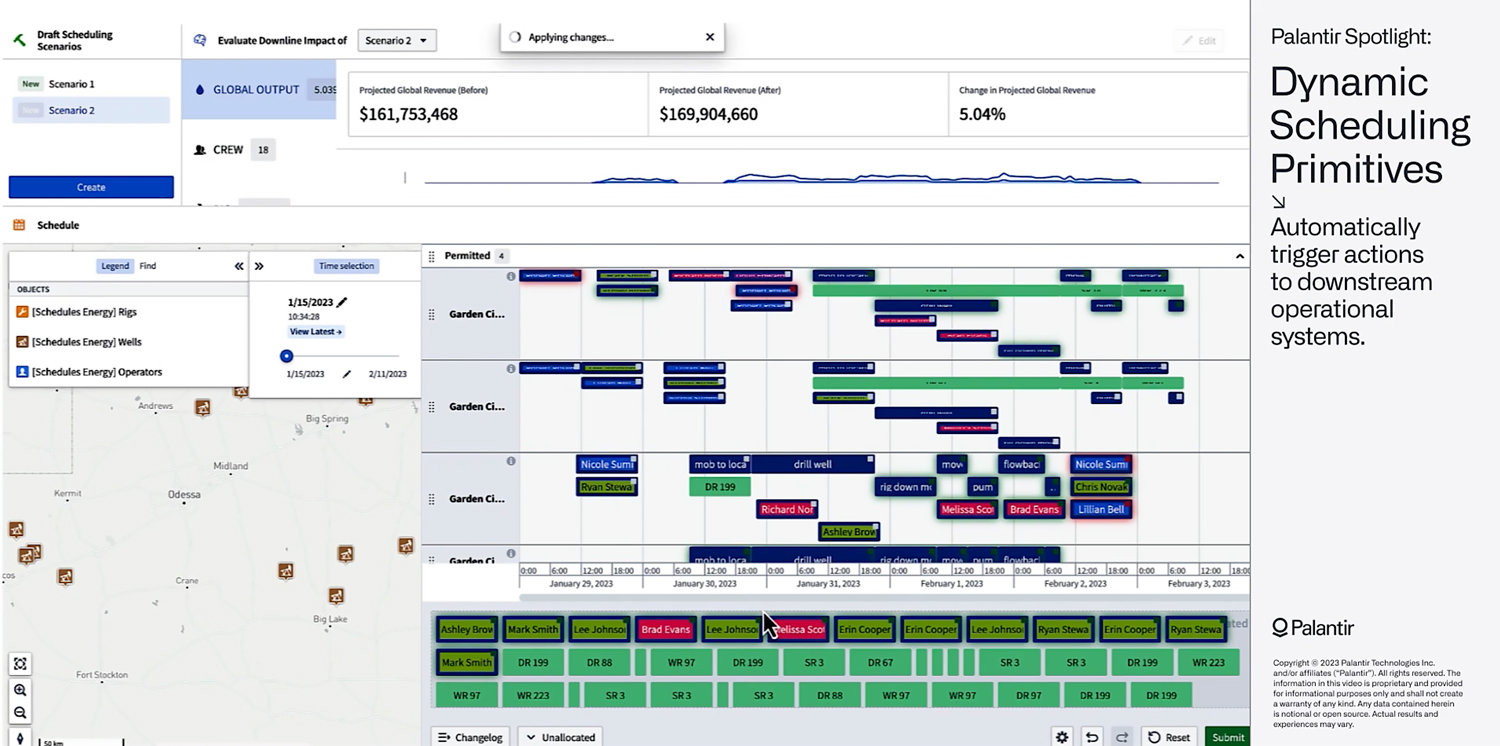Collapse the Permitted section chevron
Viewport: 1500px width, 746px height.
pyautogui.click(x=1240, y=256)
